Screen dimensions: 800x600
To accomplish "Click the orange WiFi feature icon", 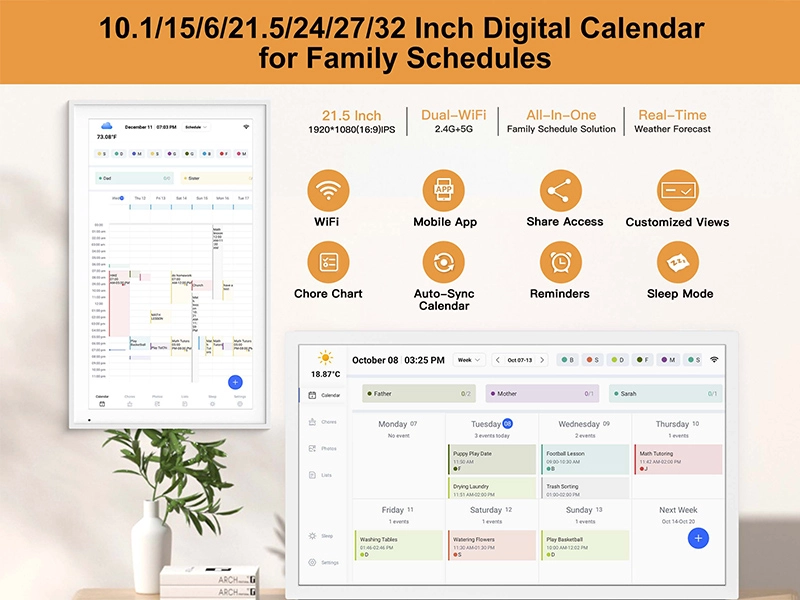I will click(x=328, y=190).
